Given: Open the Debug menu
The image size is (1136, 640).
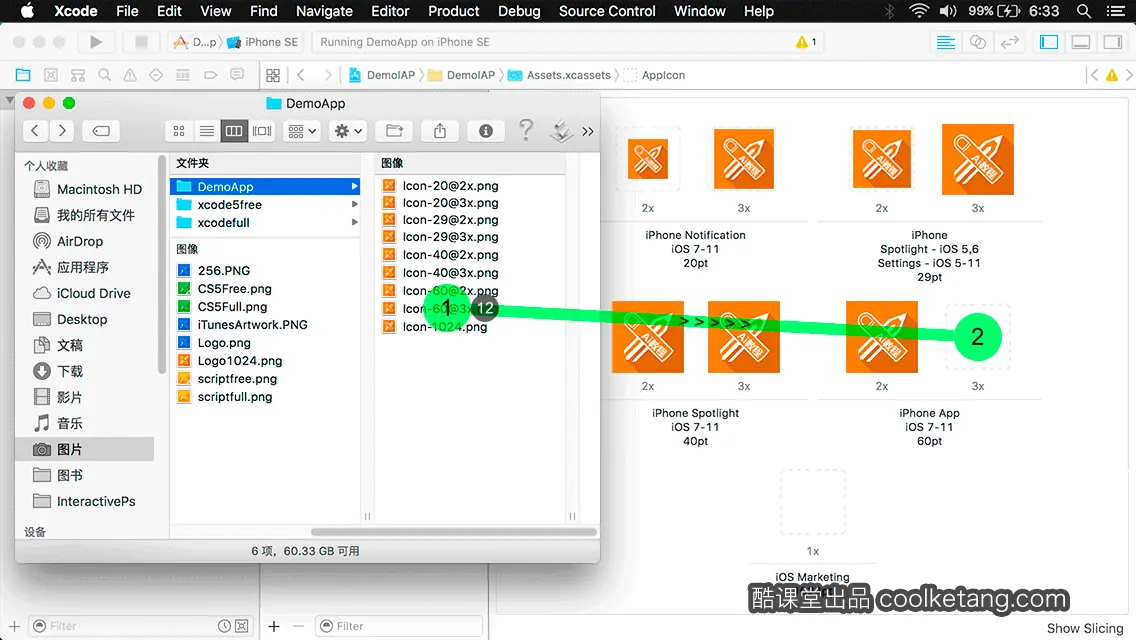Looking at the screenshot, I should [519, 11].
